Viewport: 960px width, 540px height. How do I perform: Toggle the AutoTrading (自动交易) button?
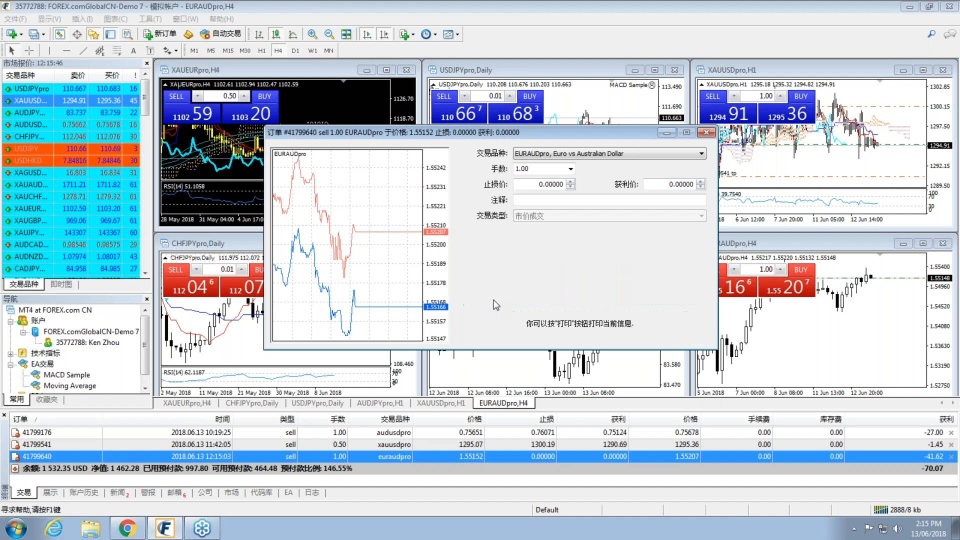tap(221, 34)
